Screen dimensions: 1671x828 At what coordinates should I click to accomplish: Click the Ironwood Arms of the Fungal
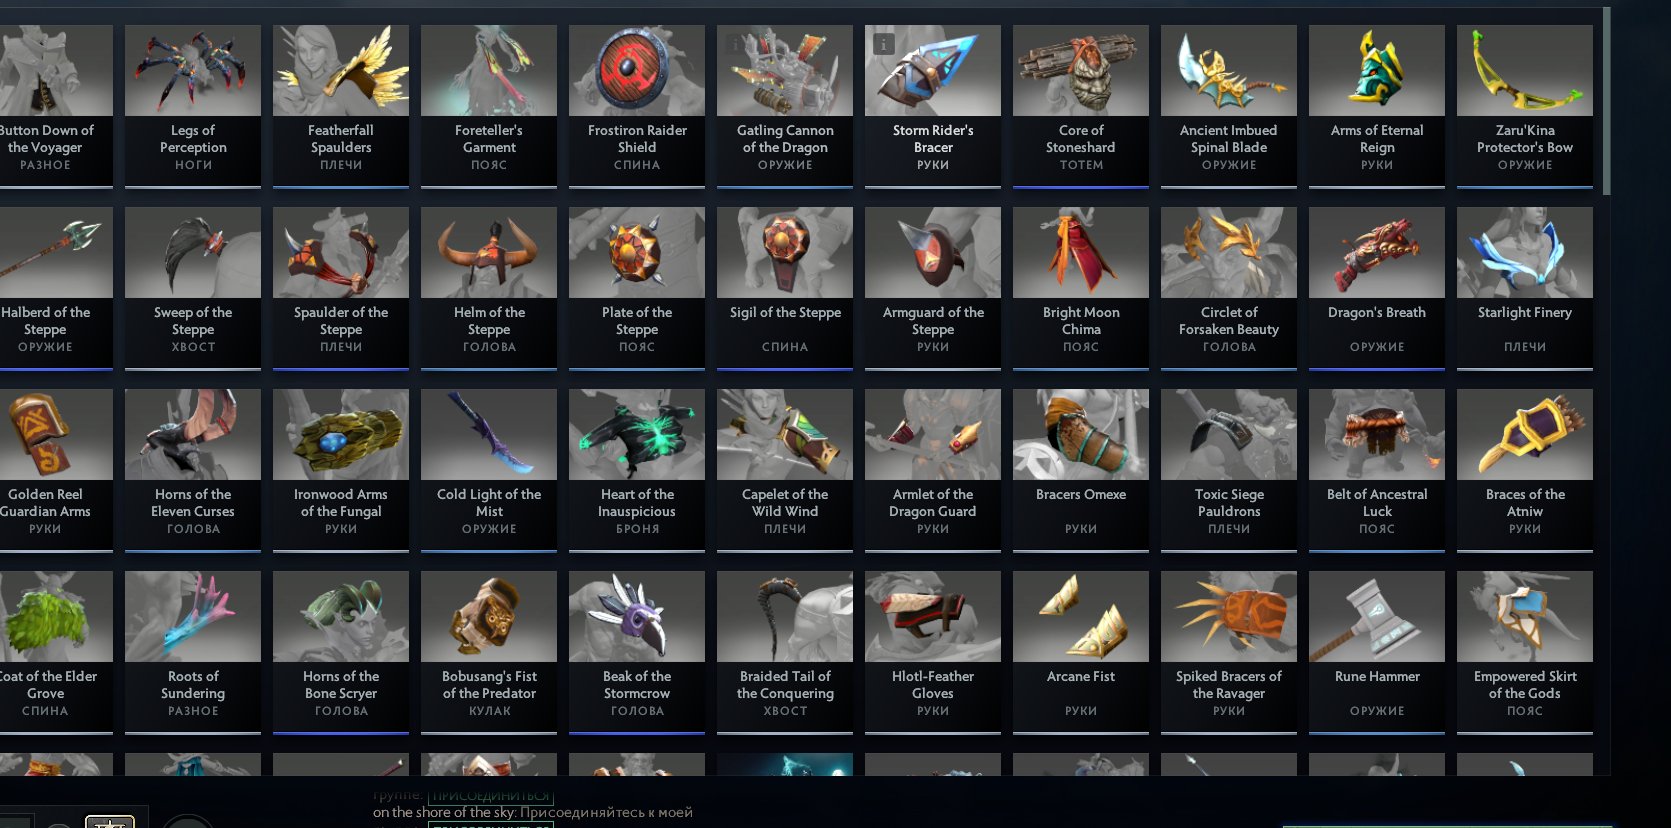pos(341,469)
